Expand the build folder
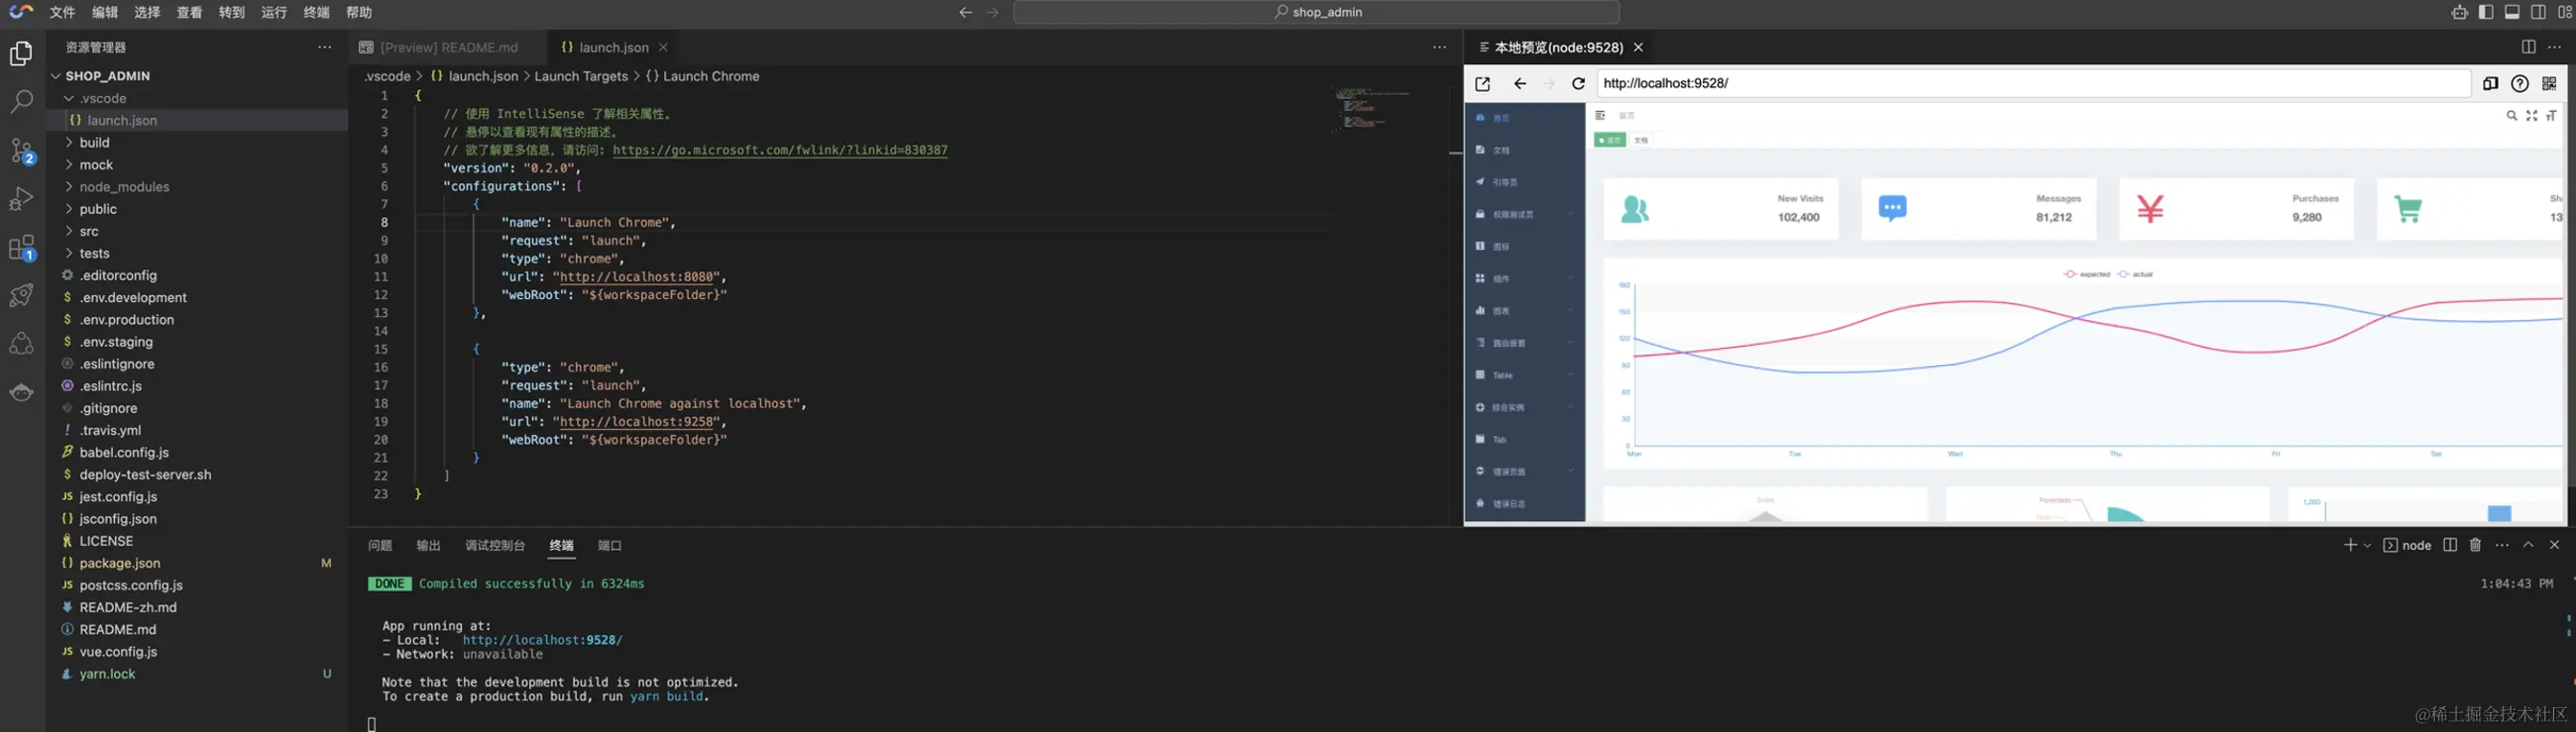Viewport: 2576px width, 732px height. [x=198, y=142]
